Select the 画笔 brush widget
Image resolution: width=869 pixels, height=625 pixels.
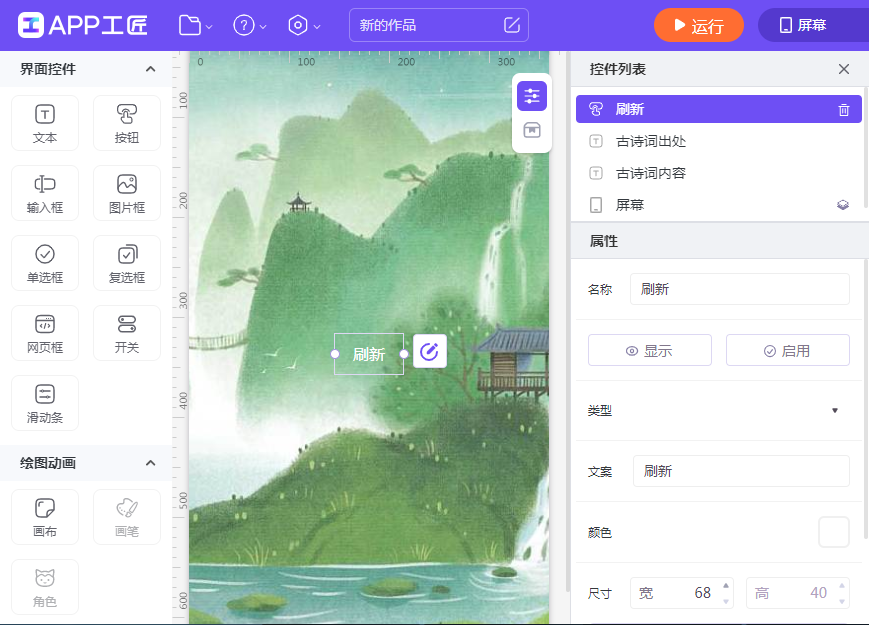coord(127,517)
